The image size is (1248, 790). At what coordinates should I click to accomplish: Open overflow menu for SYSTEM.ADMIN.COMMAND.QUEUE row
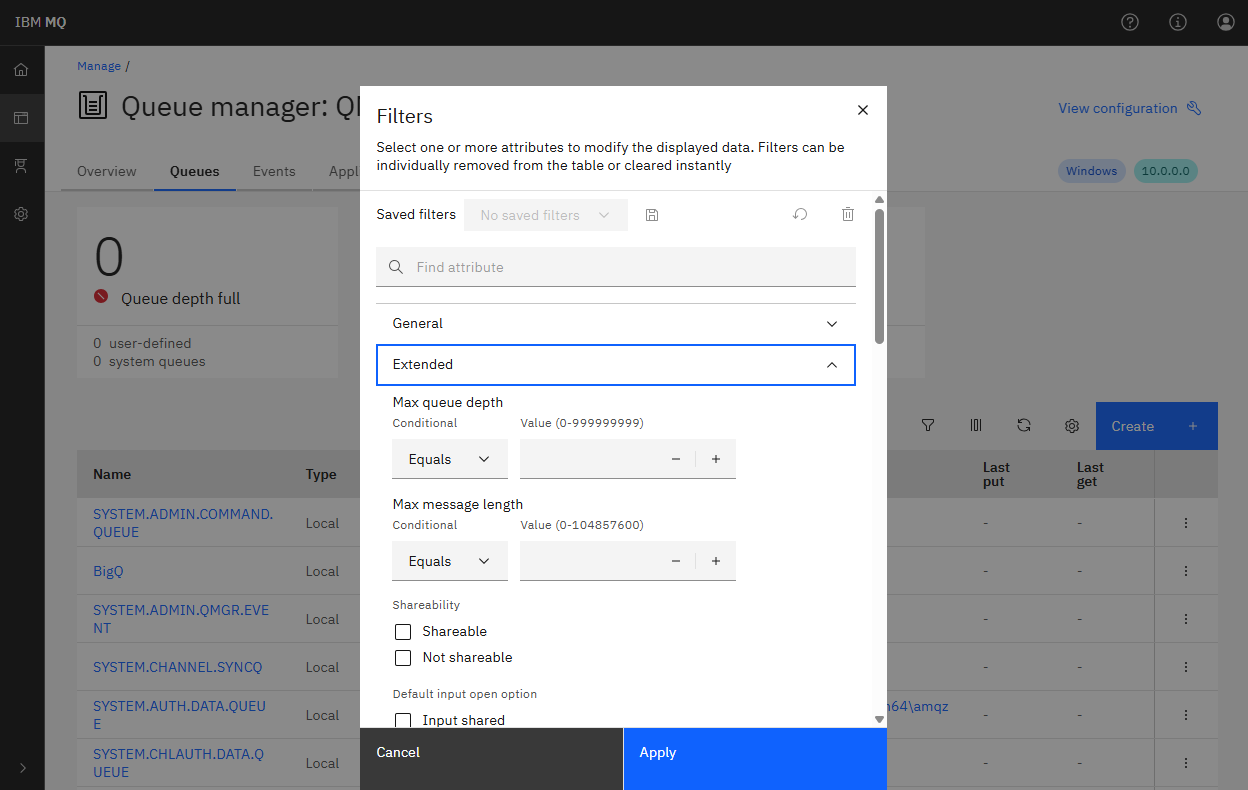(1186, 523)
